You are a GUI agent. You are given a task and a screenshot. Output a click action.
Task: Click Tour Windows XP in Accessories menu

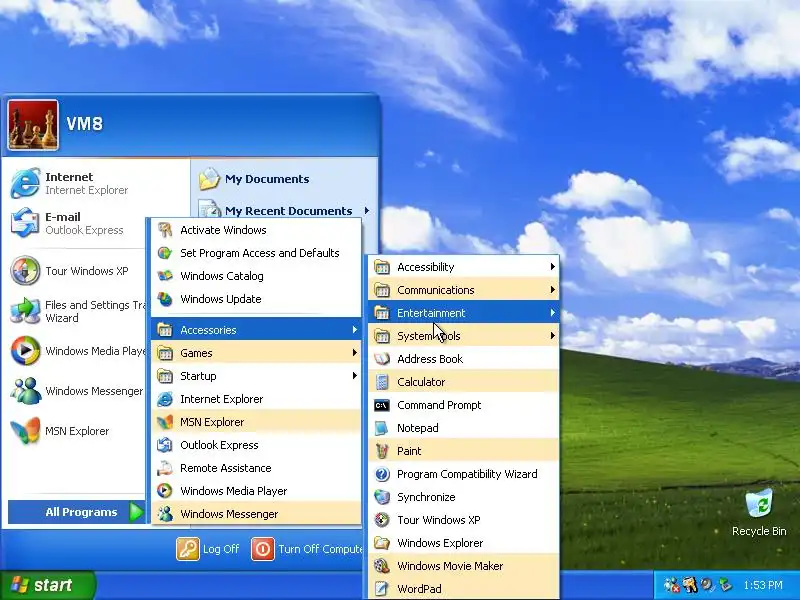pos(463,520)
